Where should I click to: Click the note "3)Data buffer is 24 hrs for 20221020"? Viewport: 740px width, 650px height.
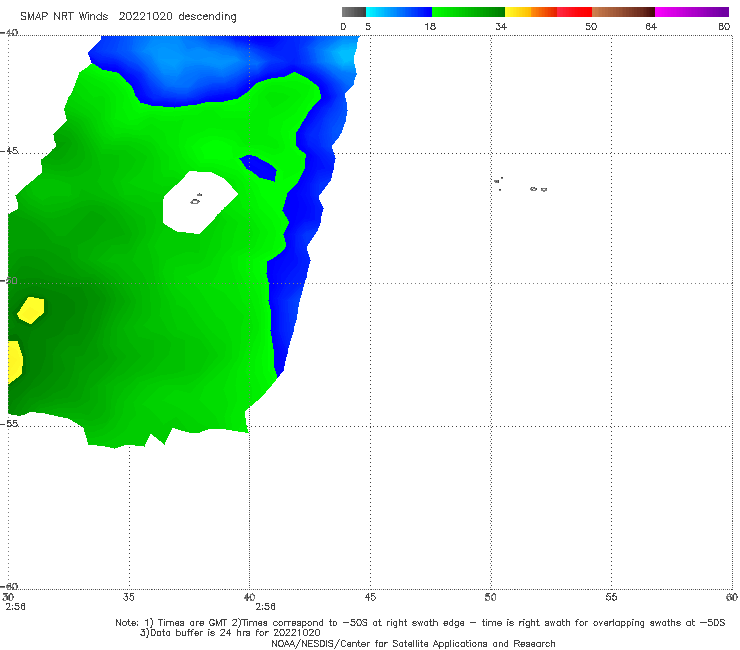pos(230,633)
